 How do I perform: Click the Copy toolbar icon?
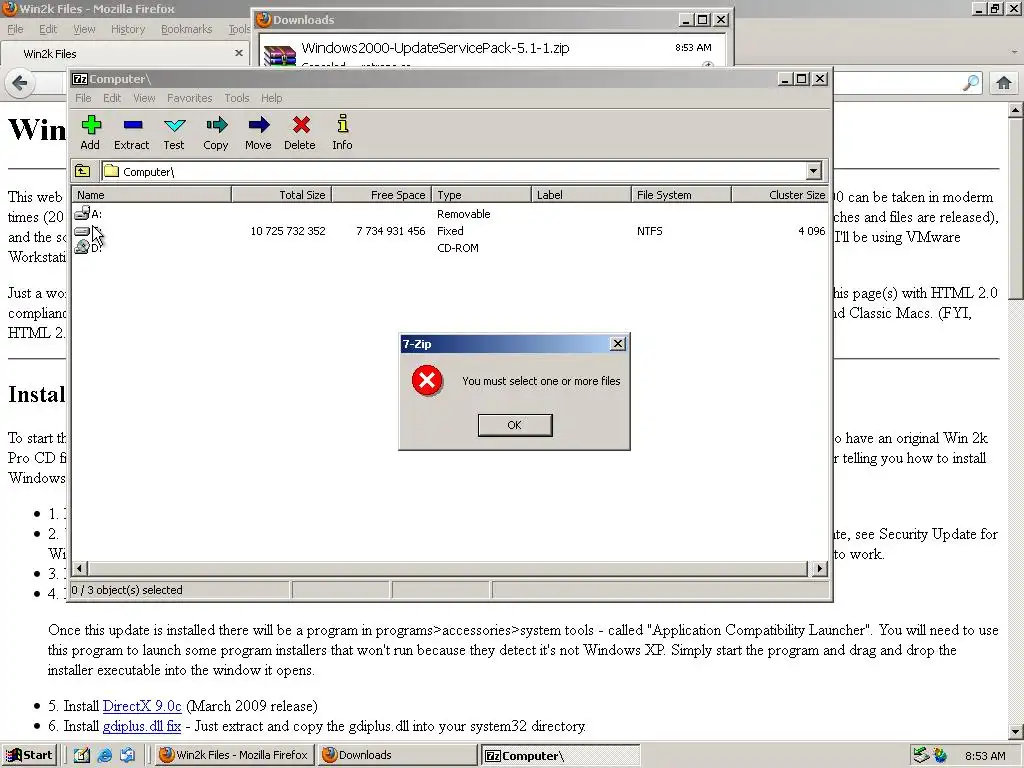(216, 133)
